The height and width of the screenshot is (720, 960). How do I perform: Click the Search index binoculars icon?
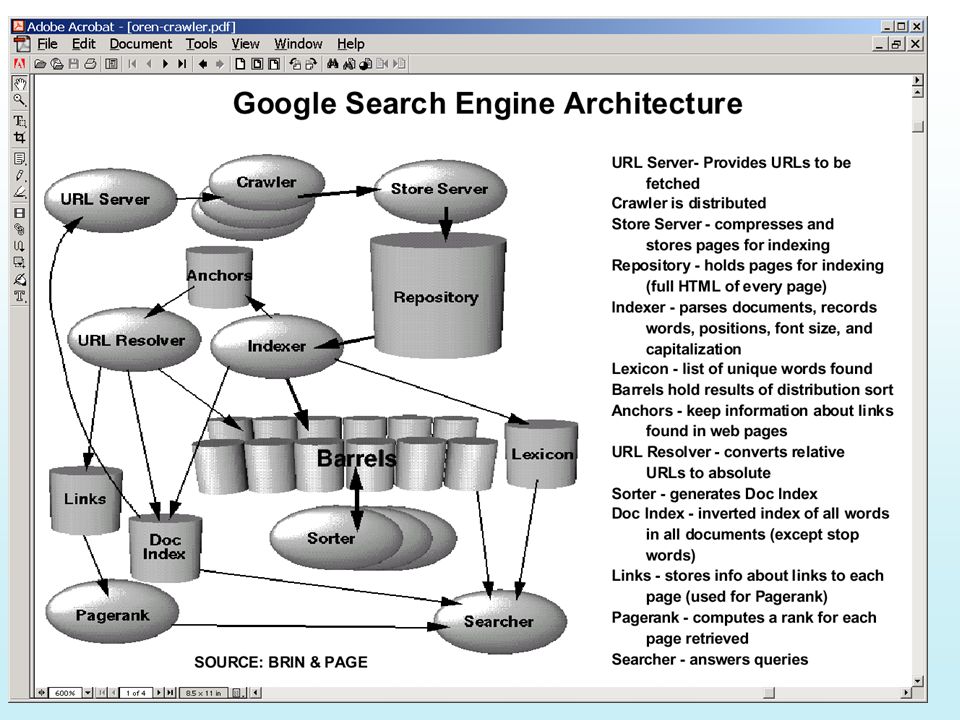pyautogui.click(x=349, y=64)
